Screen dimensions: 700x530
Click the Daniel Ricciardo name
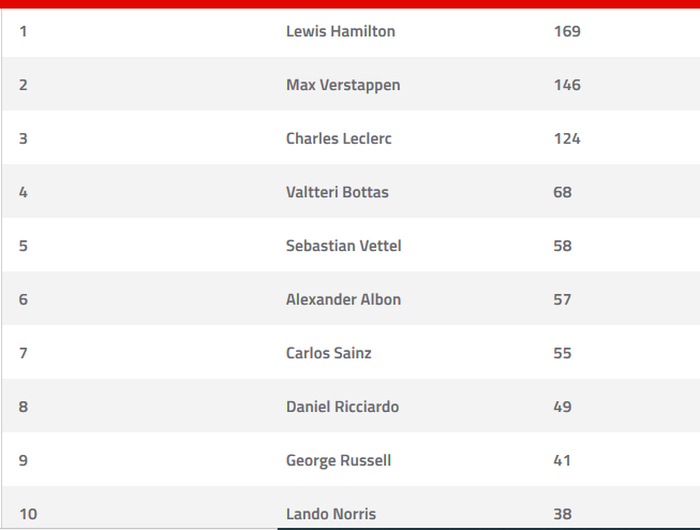342,407
